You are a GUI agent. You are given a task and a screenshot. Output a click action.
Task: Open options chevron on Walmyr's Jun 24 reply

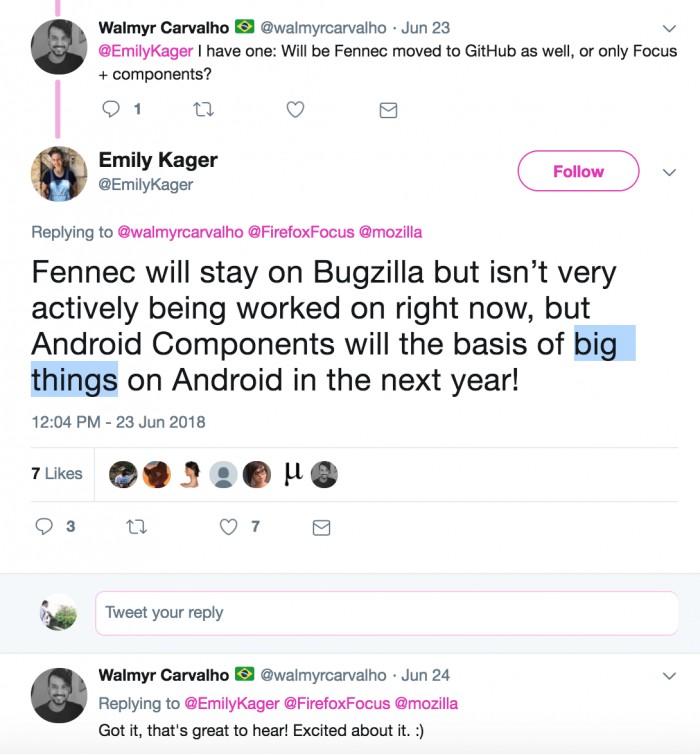pyautogui.click(x=670, y=676)
